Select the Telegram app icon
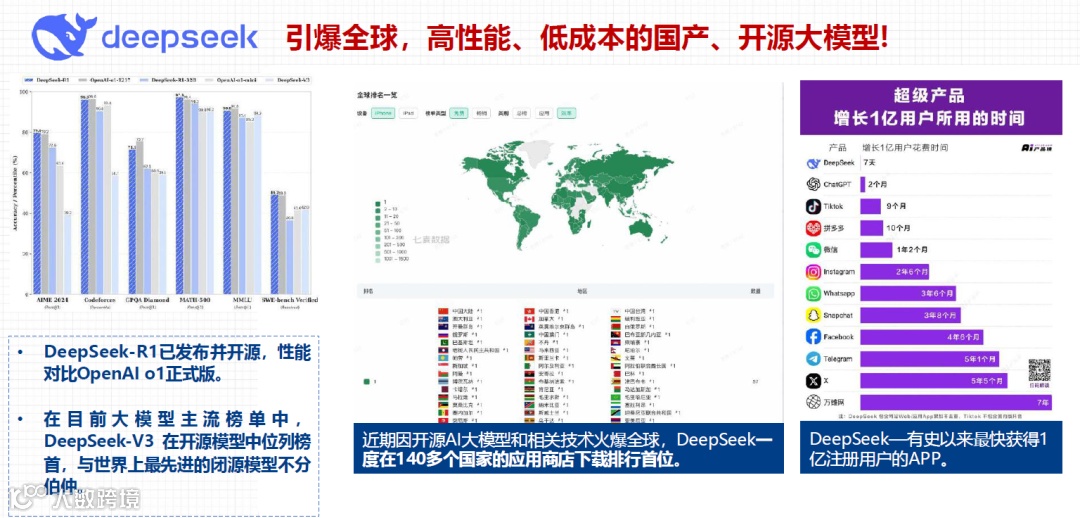The image size is (1080, 518). click(813, 359)
